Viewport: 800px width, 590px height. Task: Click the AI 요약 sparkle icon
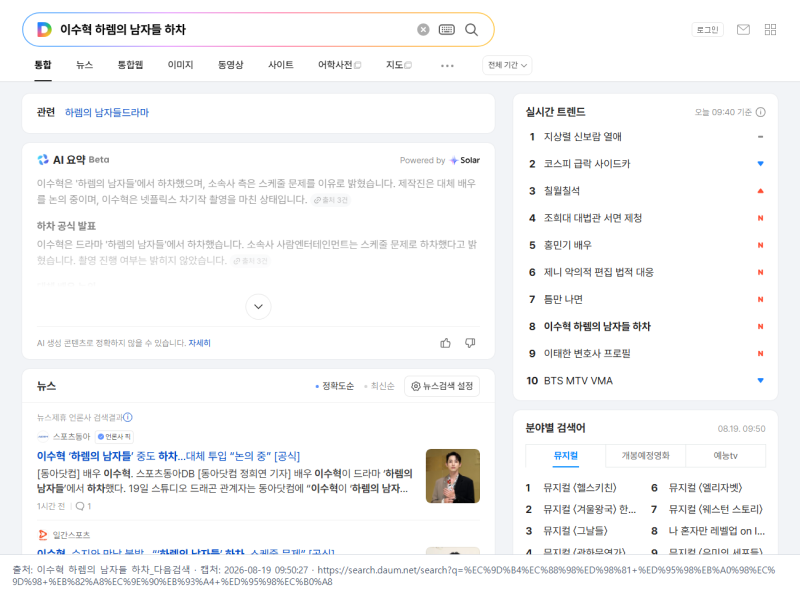point(43,160)
